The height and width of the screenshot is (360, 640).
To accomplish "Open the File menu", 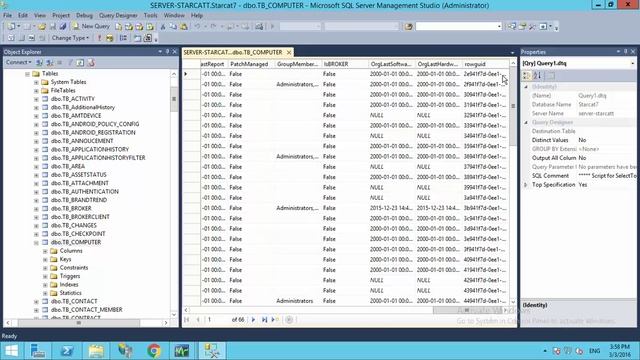I will (x=7, y=15).
